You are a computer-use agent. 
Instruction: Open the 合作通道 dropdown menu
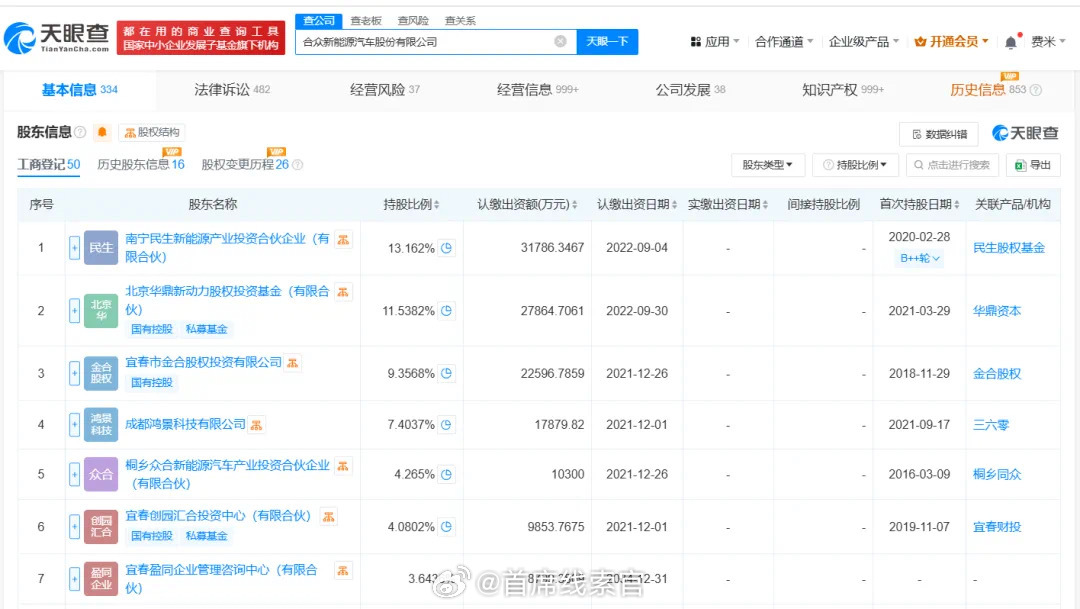coord(784,42)
